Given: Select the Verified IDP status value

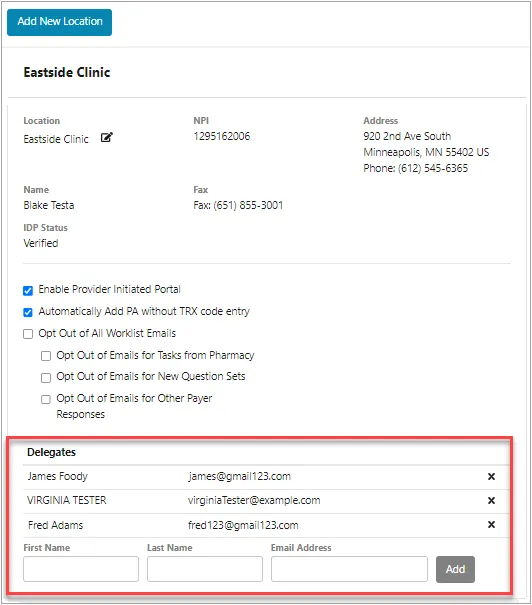Looking at the screenshot, I should click(41, 243).
